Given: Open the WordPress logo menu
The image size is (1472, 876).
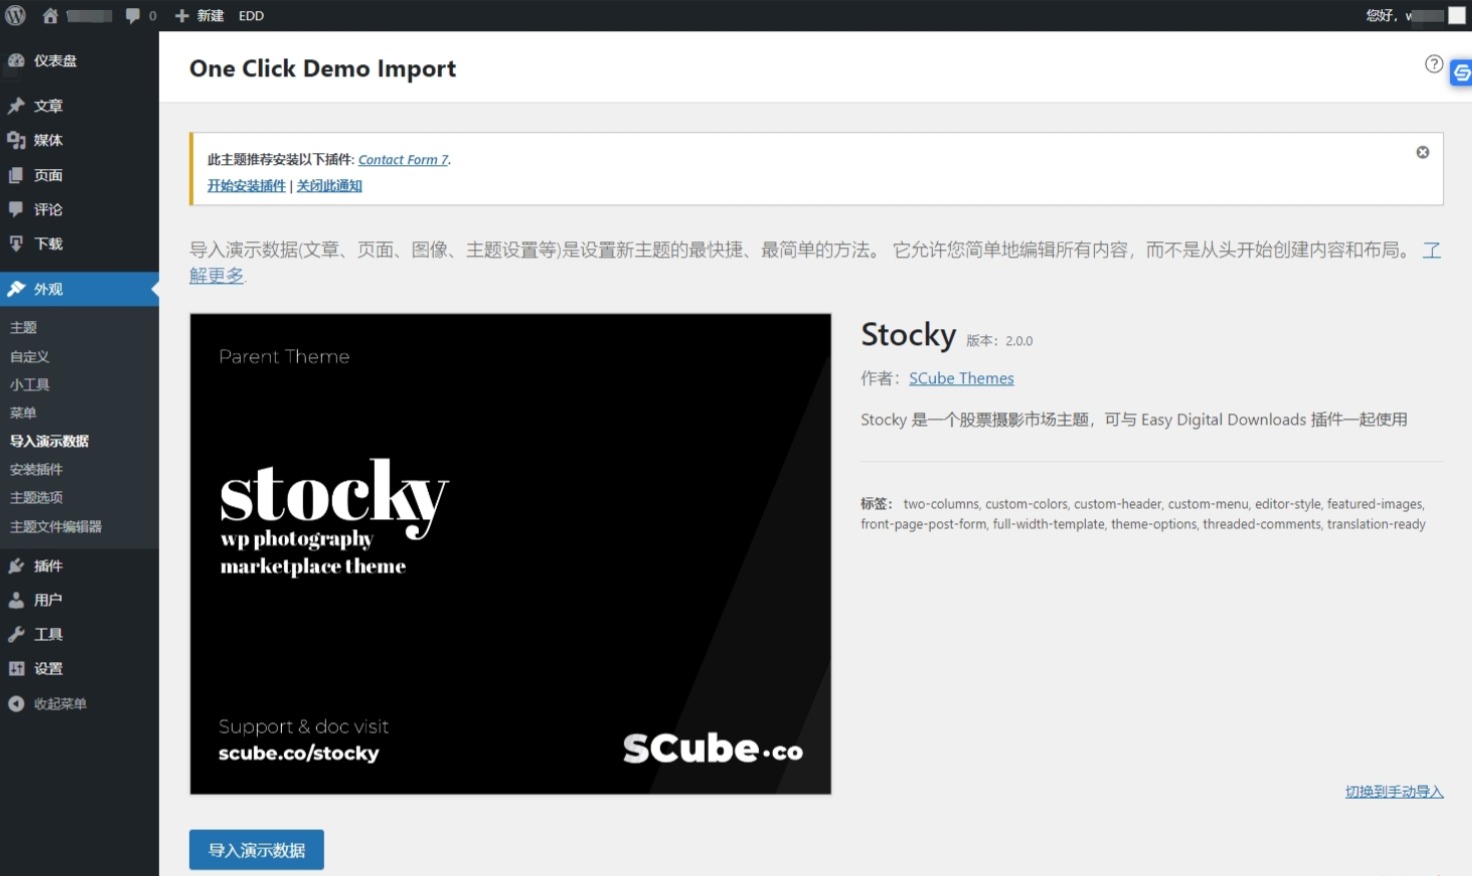Looking at the screenshot, I should (x=16, y=15).
